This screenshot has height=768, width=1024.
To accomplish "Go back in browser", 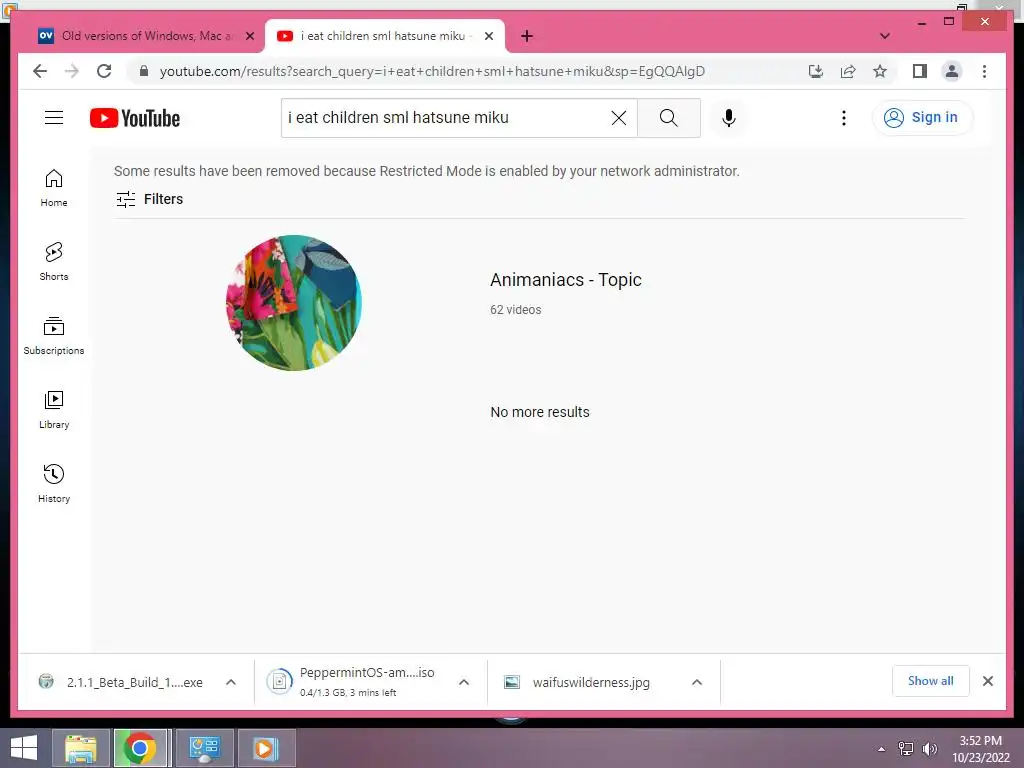I will (40, 71).
